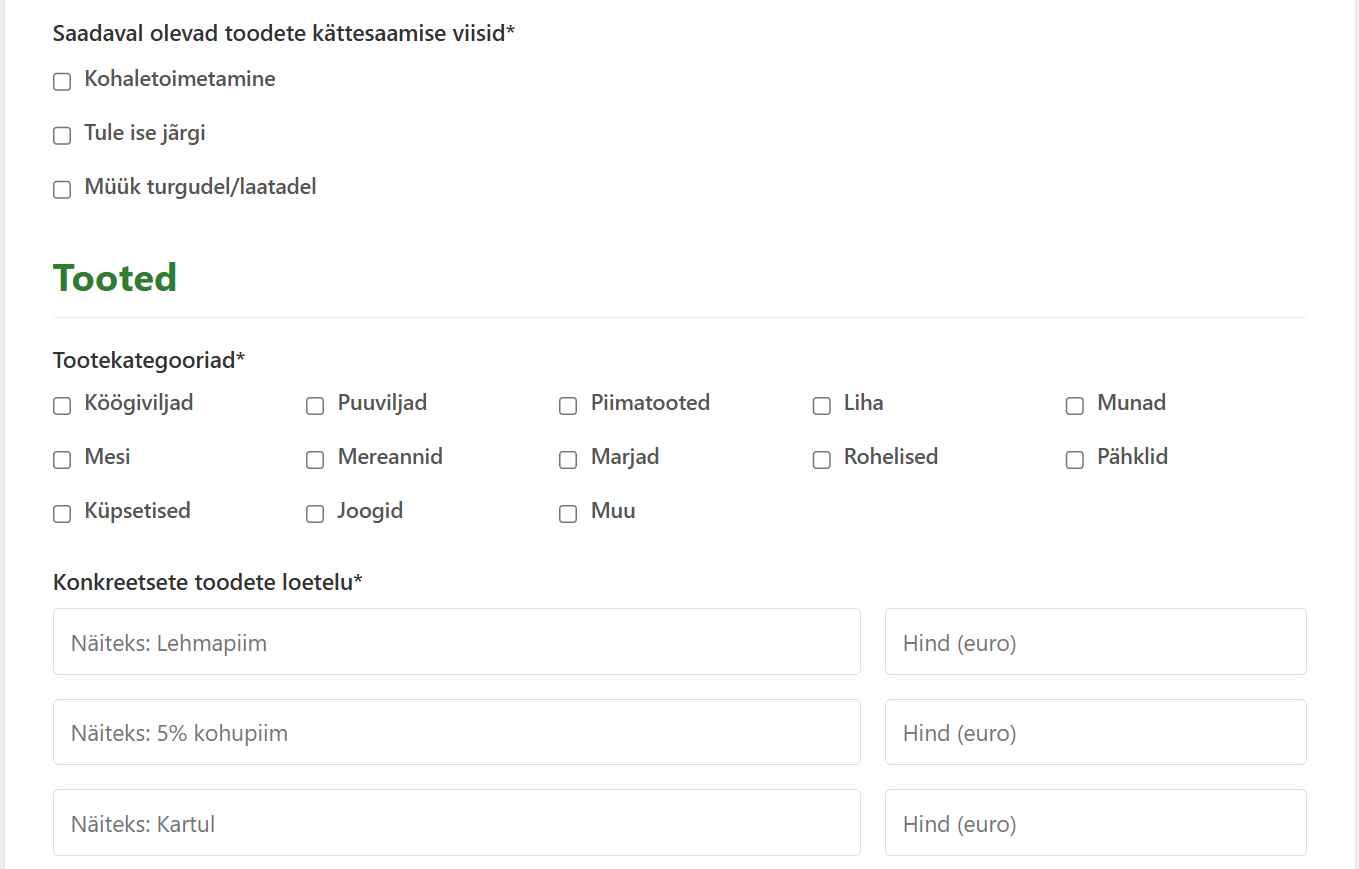Focus the first Hind (euro) field
The height and width of the screenshot is (869, 1359).
point(1096,642)
